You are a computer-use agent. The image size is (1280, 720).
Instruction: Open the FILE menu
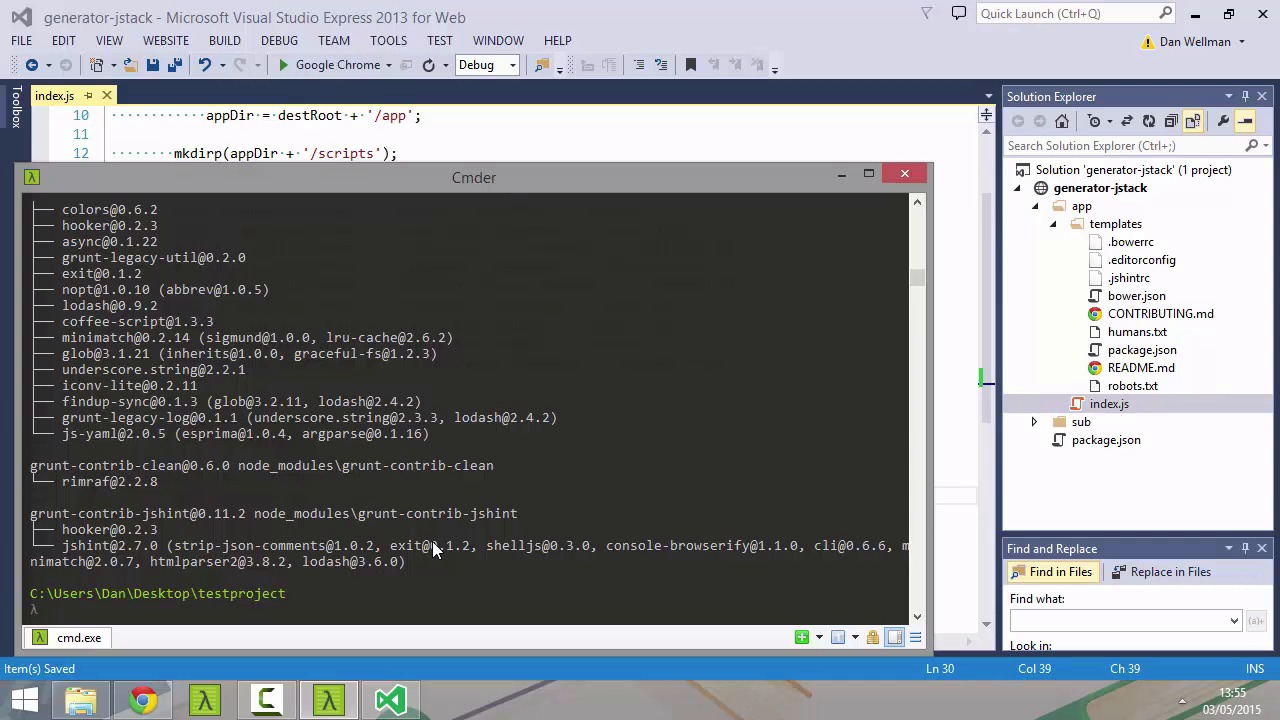[x=21, y=41]
